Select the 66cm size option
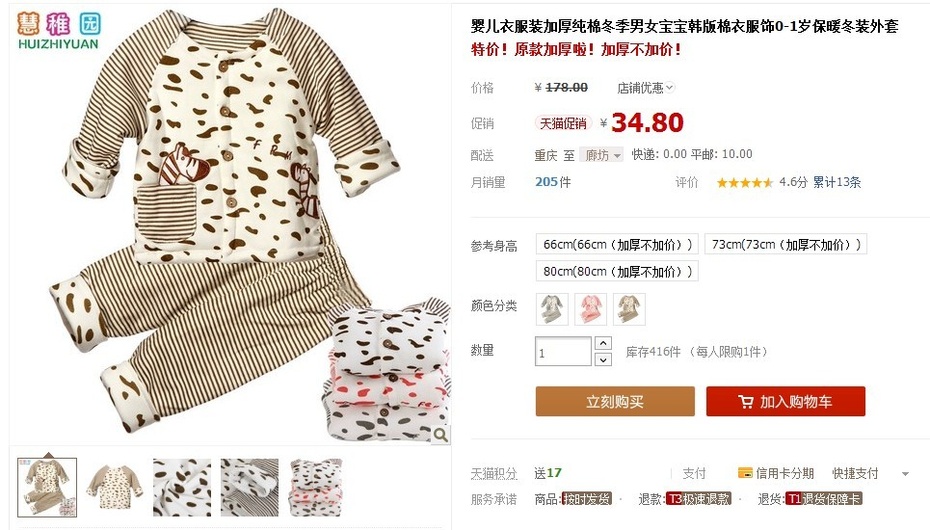930x530 pixels. (617, 244)
